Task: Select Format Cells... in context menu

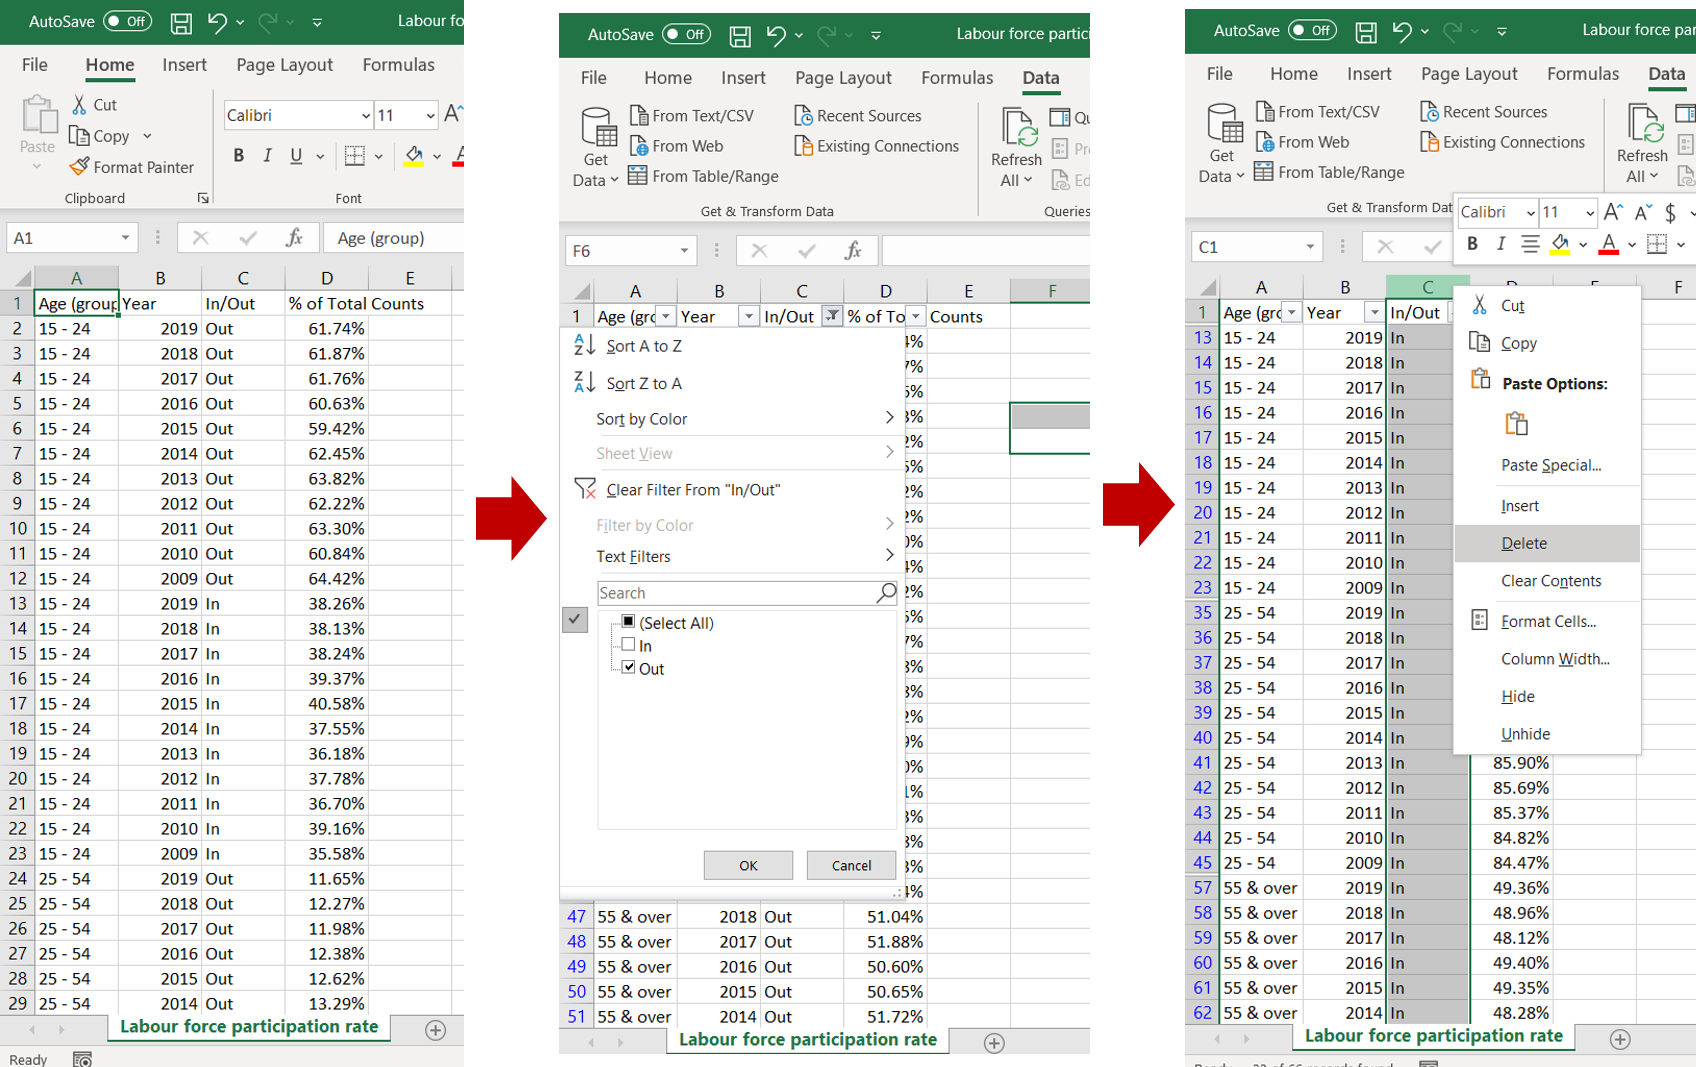Action: [x=1548, y=621]
